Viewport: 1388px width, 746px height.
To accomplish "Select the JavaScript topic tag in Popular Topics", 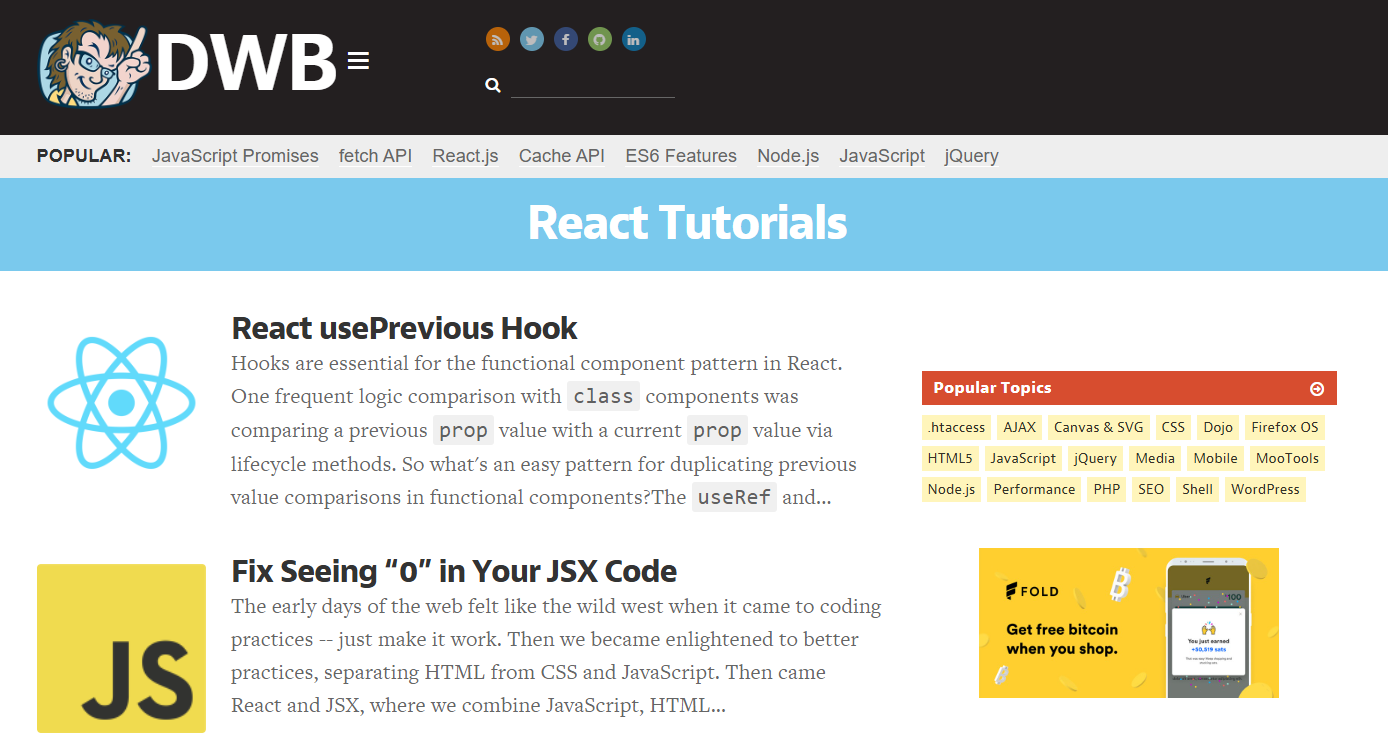I will click(x=1023, y=458).
